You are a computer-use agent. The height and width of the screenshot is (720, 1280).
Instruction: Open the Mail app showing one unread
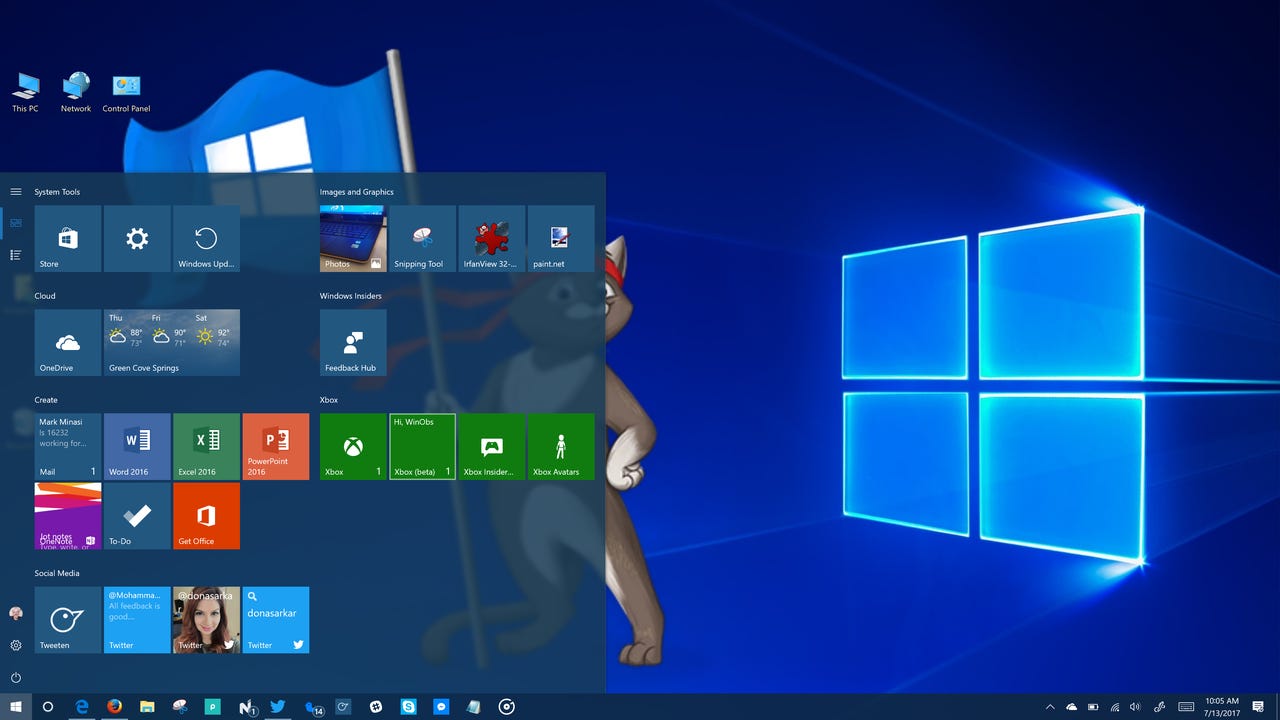[67, 446]
